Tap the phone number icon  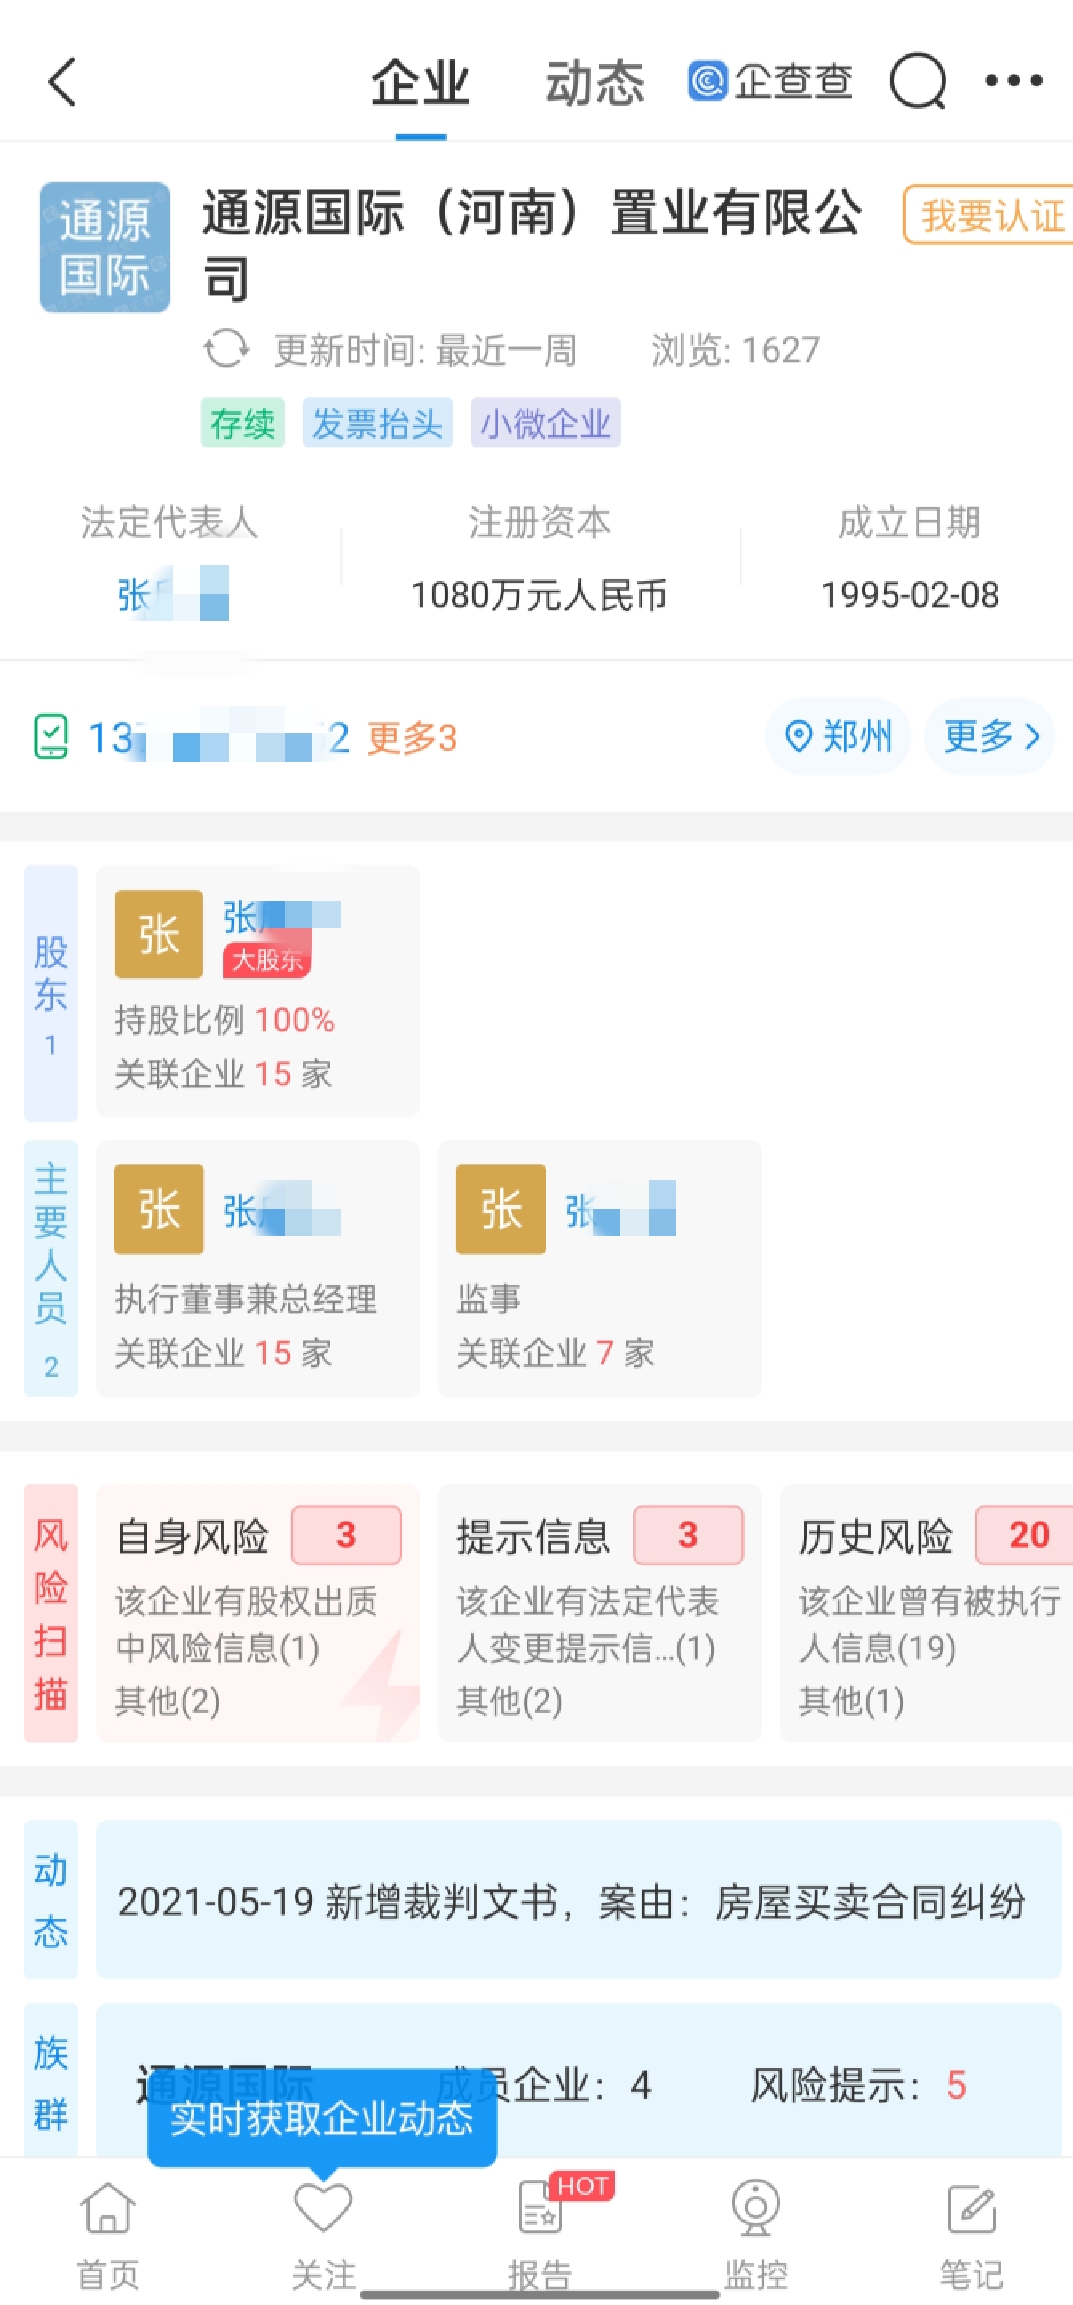[51, 737]
